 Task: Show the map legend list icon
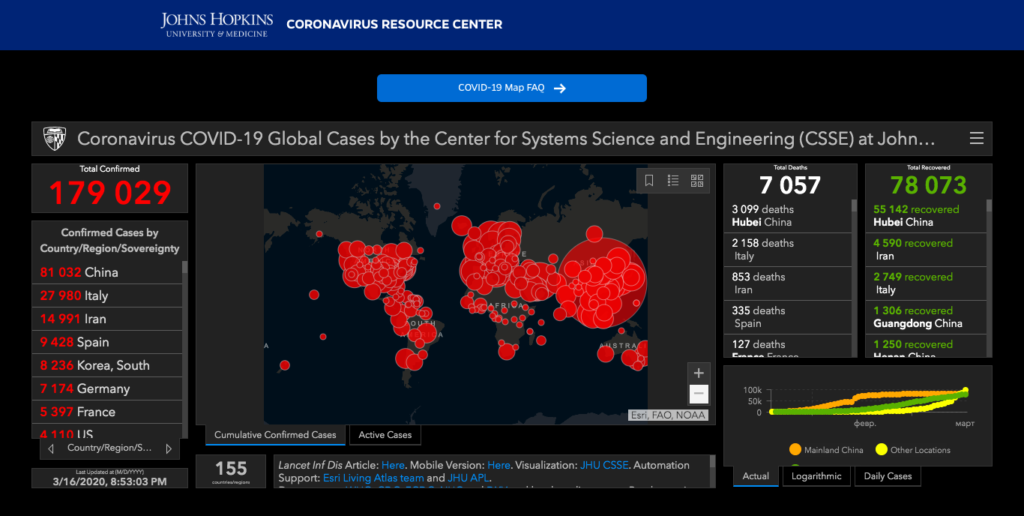(x=673, y=180)
